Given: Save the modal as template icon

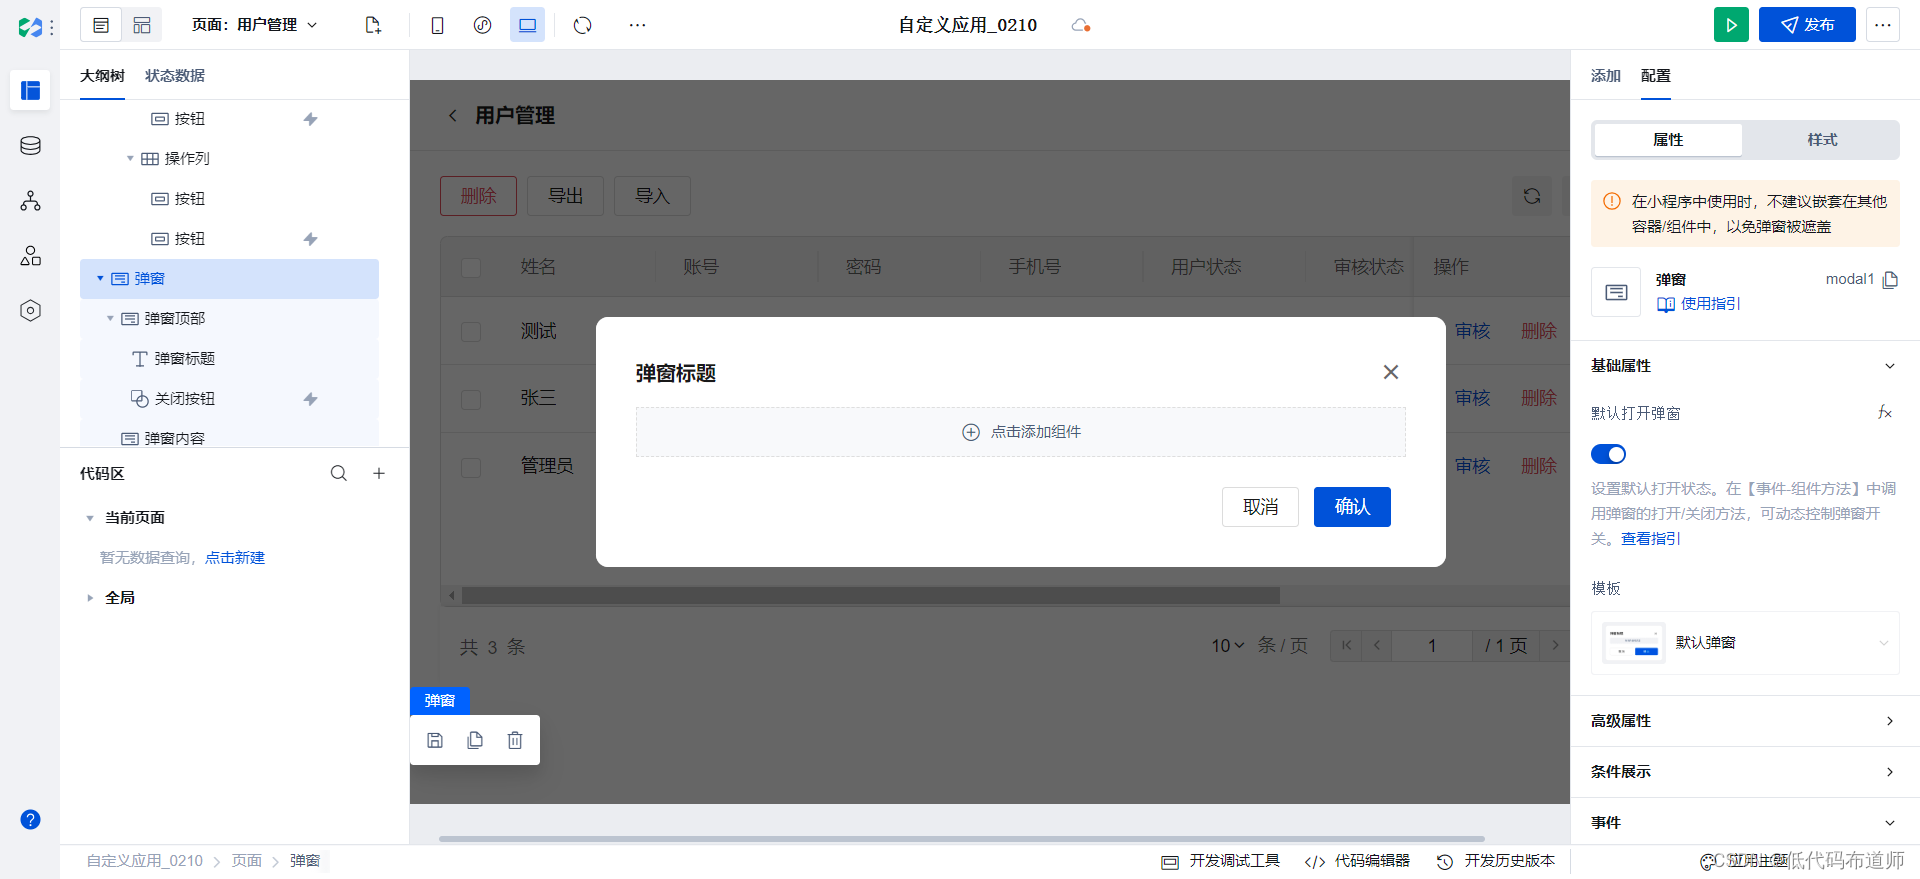Looking at the screenshot, I should coord(435,740).
